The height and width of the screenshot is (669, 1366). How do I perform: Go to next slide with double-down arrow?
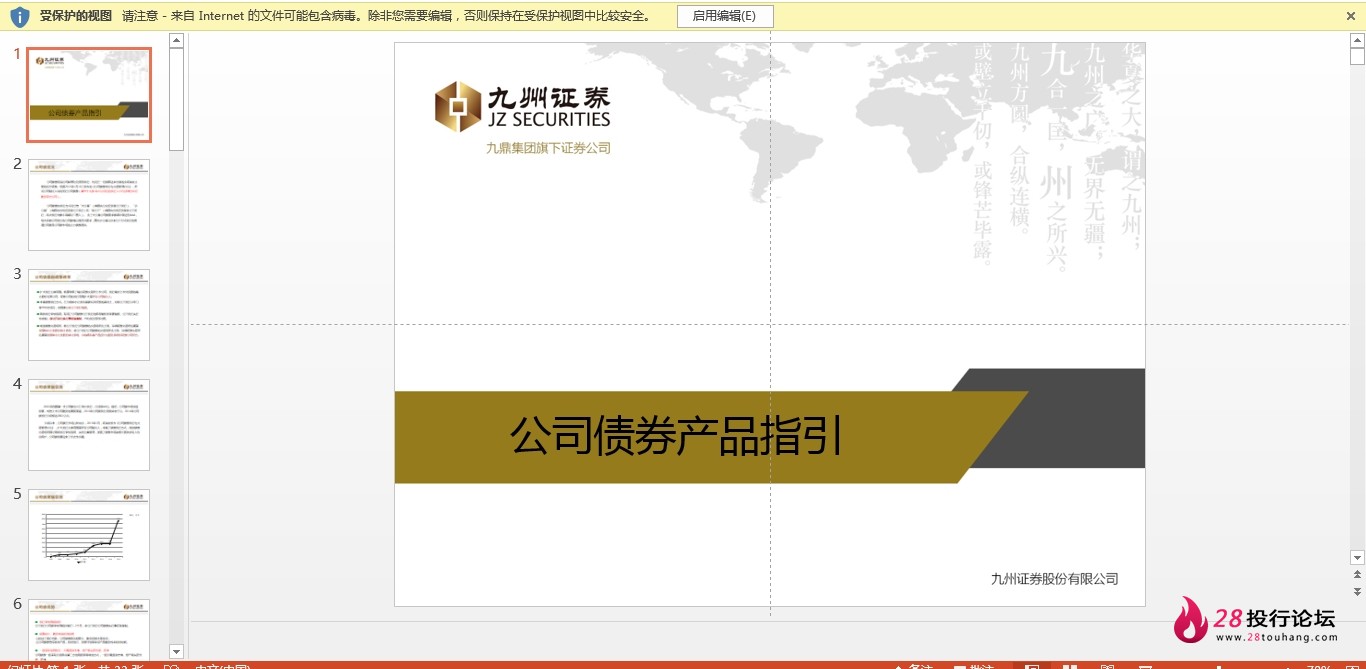pos(1357,592)
